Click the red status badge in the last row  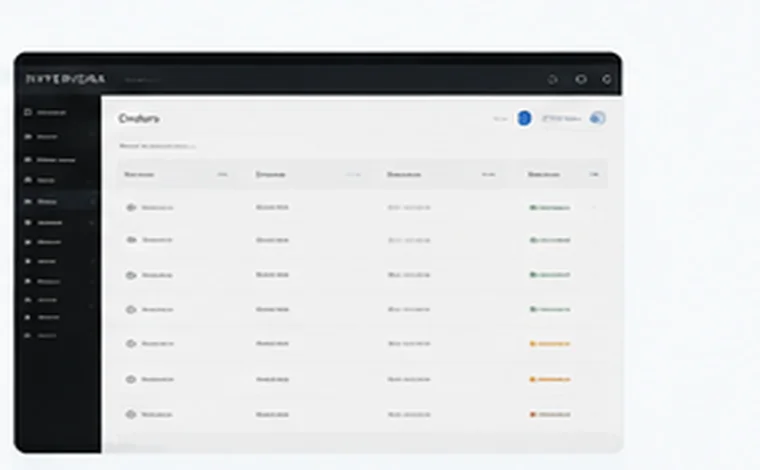click(x=550, y=415)
